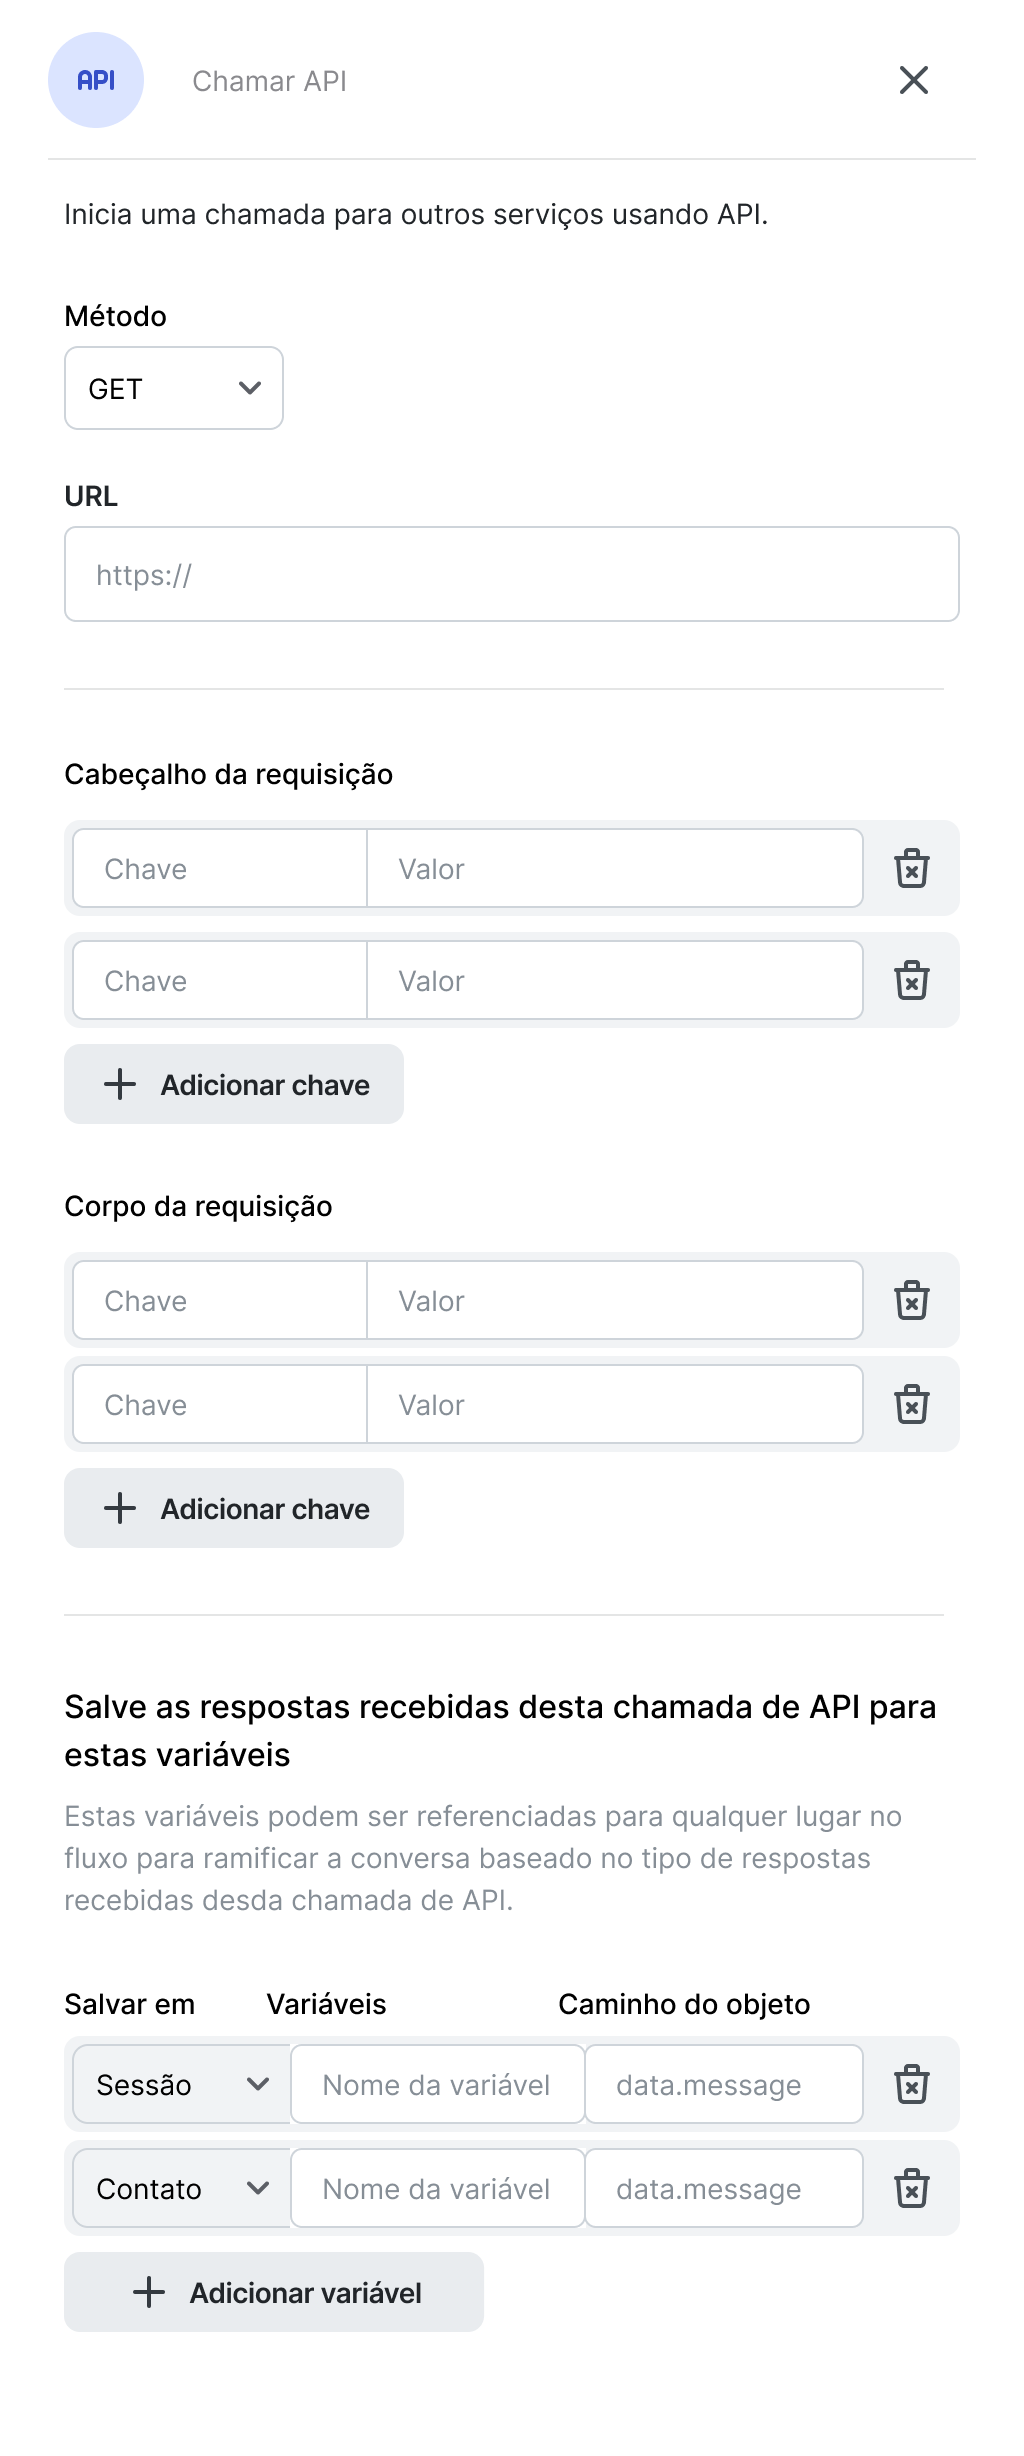Delete the first header key-value row
This screenshot has width=1024, height=2456.
[911, 868]
